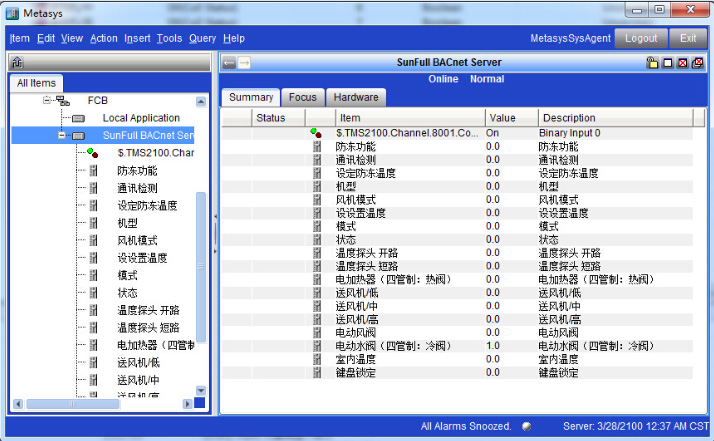
Task: Click the lock icon in panel header
Action: click(652, 62)
